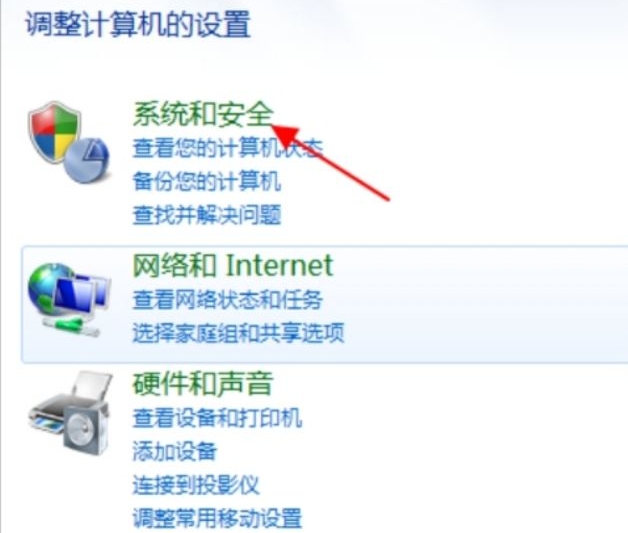Open the 网络和 Internet category
The width and height of the screenshot is (628, 533).
tap(233, 265)
